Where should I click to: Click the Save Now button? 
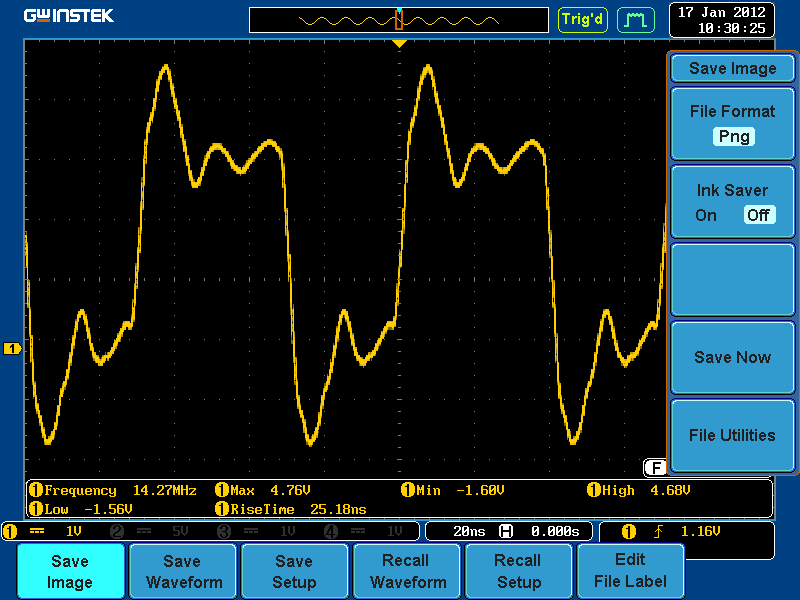coord(732,357)
